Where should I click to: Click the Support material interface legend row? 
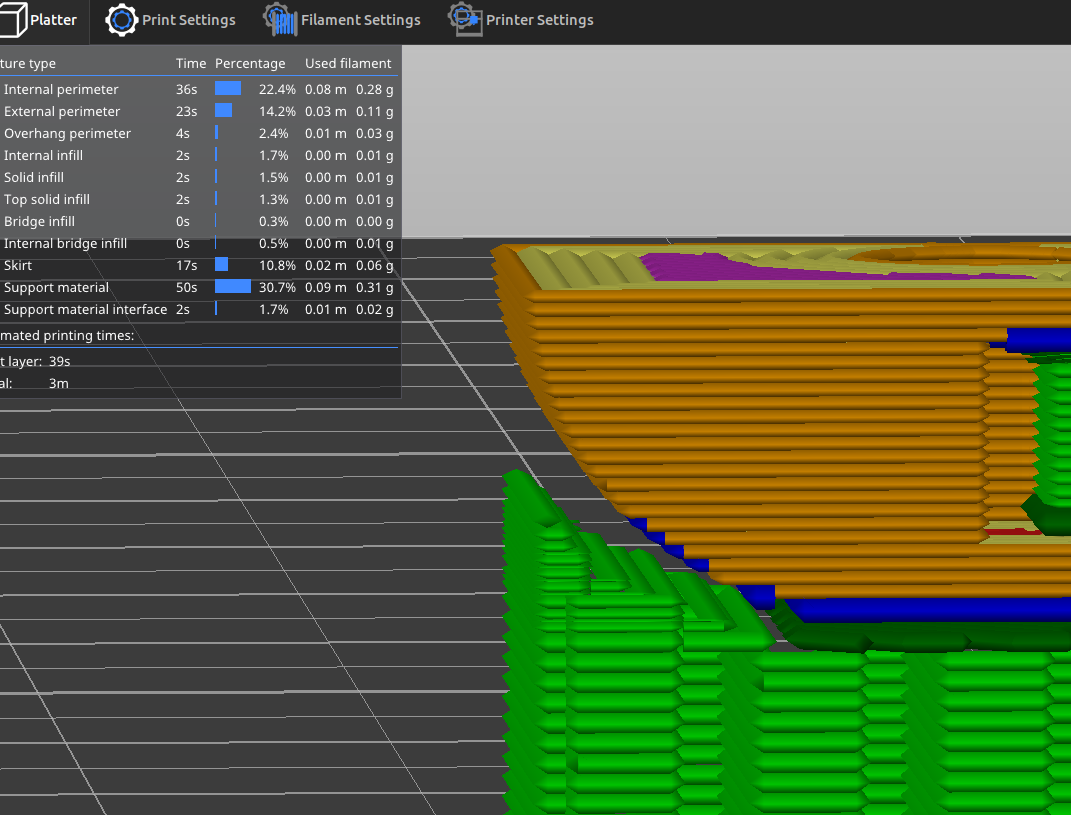click(x=199, y=309)
